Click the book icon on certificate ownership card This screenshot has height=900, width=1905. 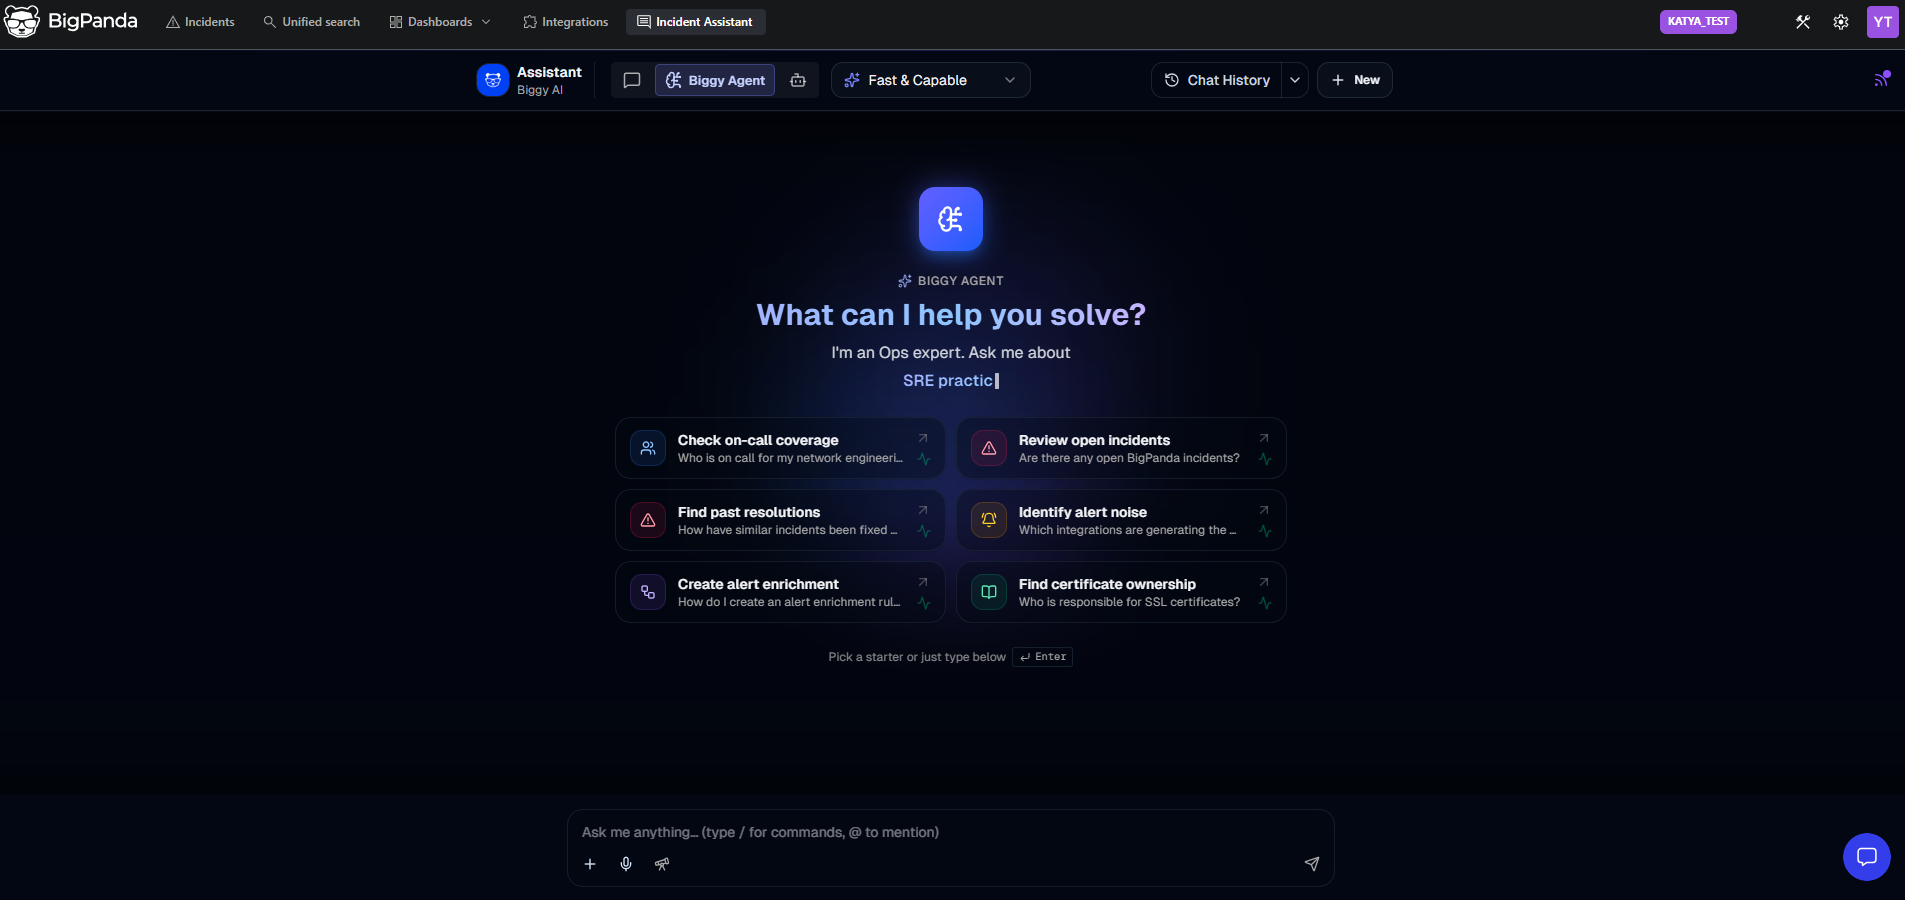(x=989, y=592)
